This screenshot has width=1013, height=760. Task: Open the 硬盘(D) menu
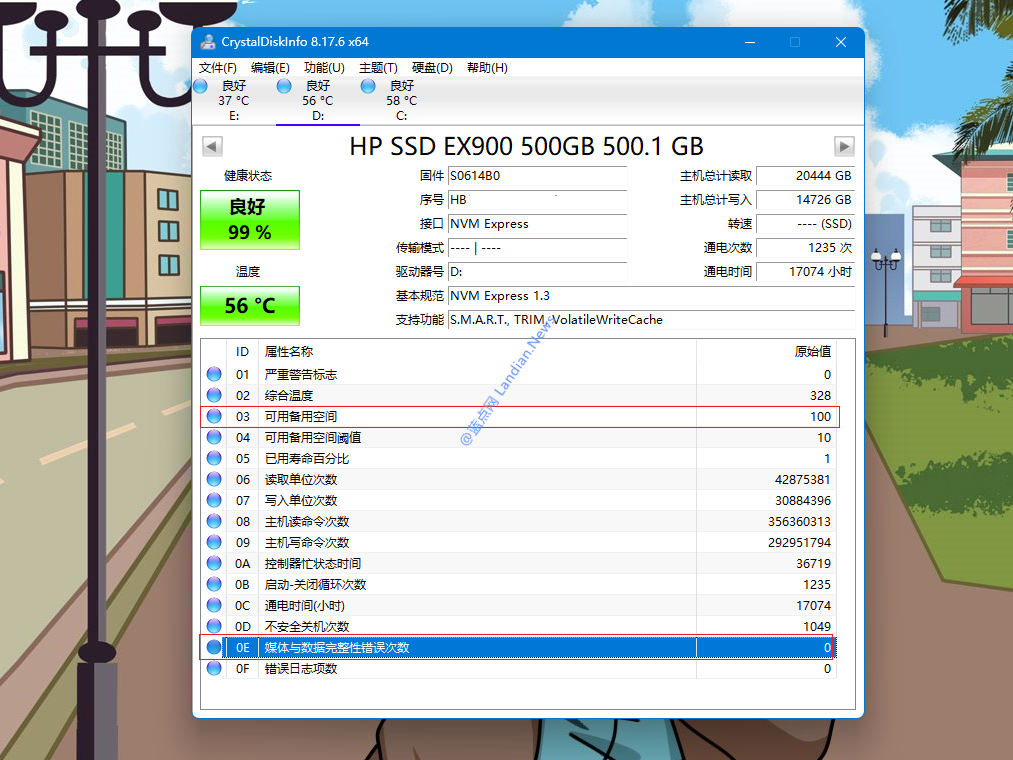[432, 68]
